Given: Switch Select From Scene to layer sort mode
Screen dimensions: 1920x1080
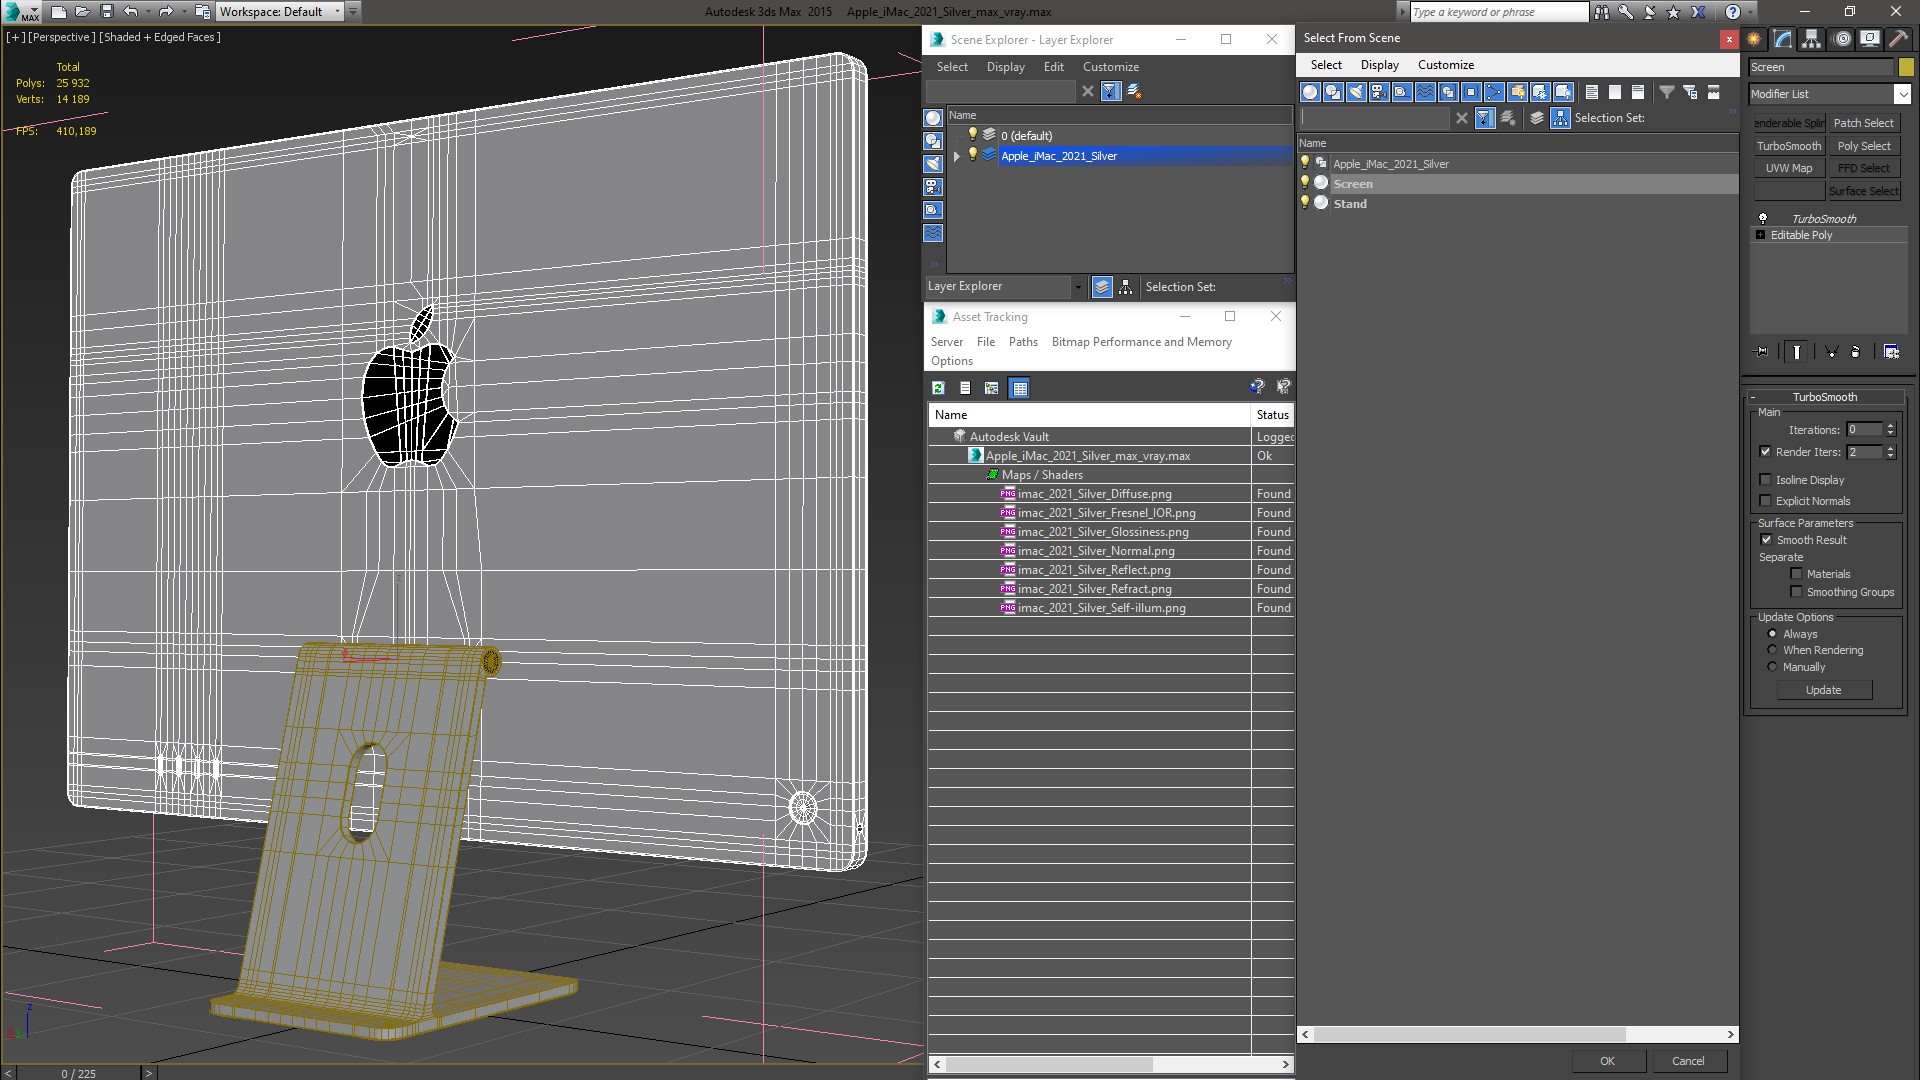Looking at the screenshot, I should (x=1537, y=118).
